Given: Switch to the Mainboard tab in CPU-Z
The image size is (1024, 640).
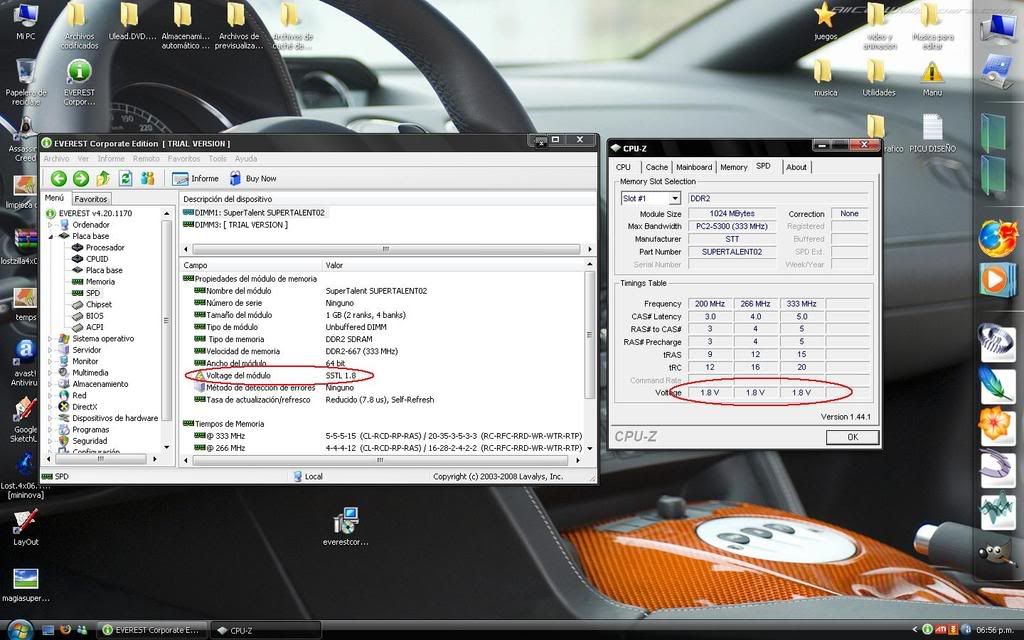Looking at the screenshot, I should coord(694,167).
